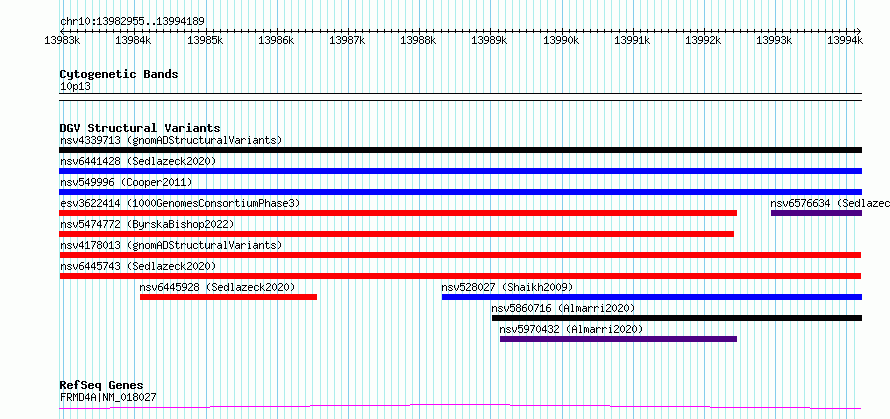Click the 13987k ruler tick label
Image resolution: width=890 pixels, height=419 pixels.
pos(347,40)
